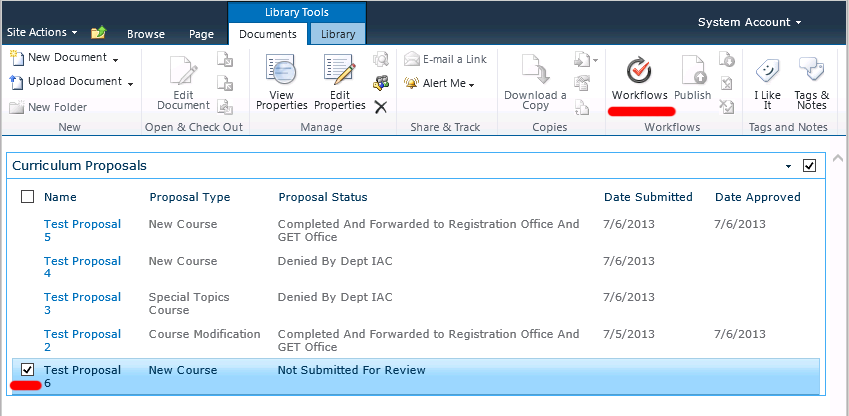849x416 pixels.
Task: Open Tags & Notes
Action: point(811,80)
